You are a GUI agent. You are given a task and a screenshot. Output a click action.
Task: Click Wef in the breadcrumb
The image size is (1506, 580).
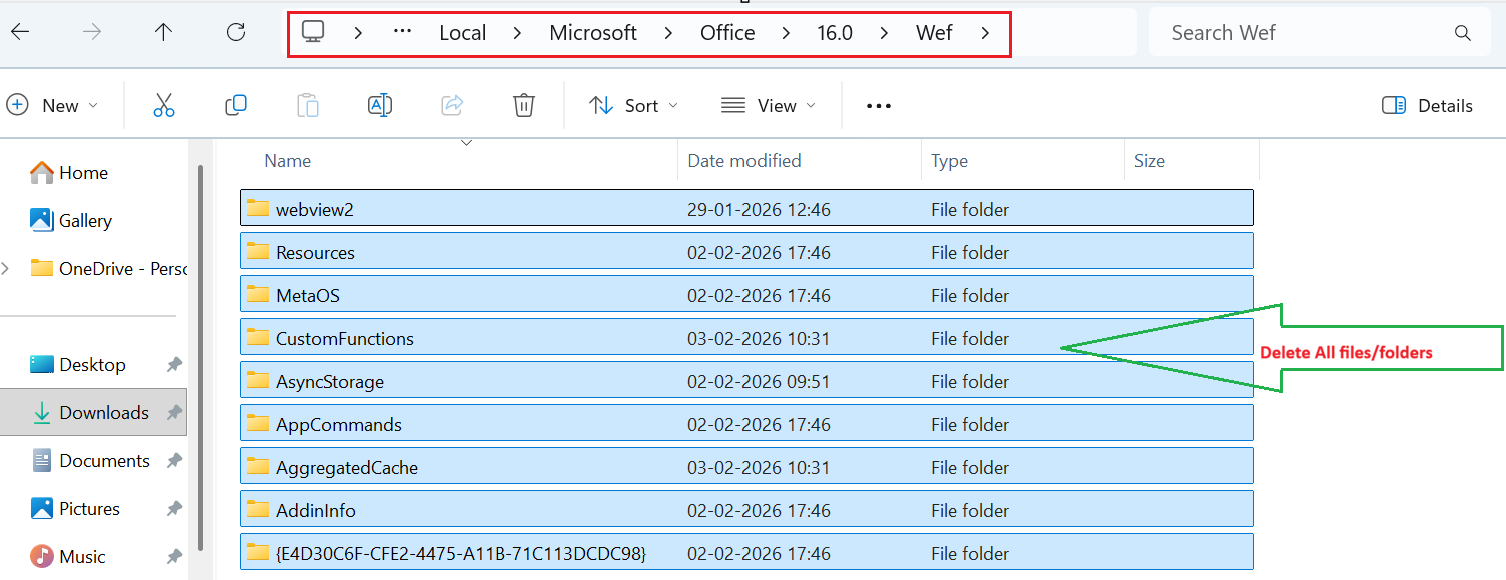coord(934,33)
